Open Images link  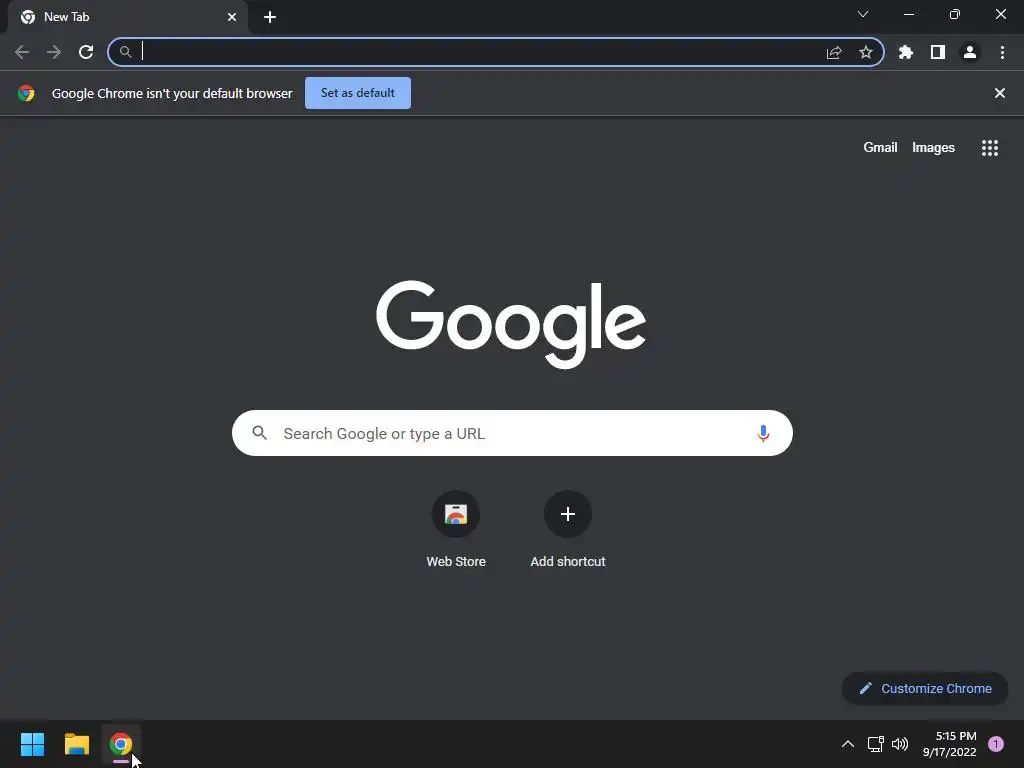[933, 148]
